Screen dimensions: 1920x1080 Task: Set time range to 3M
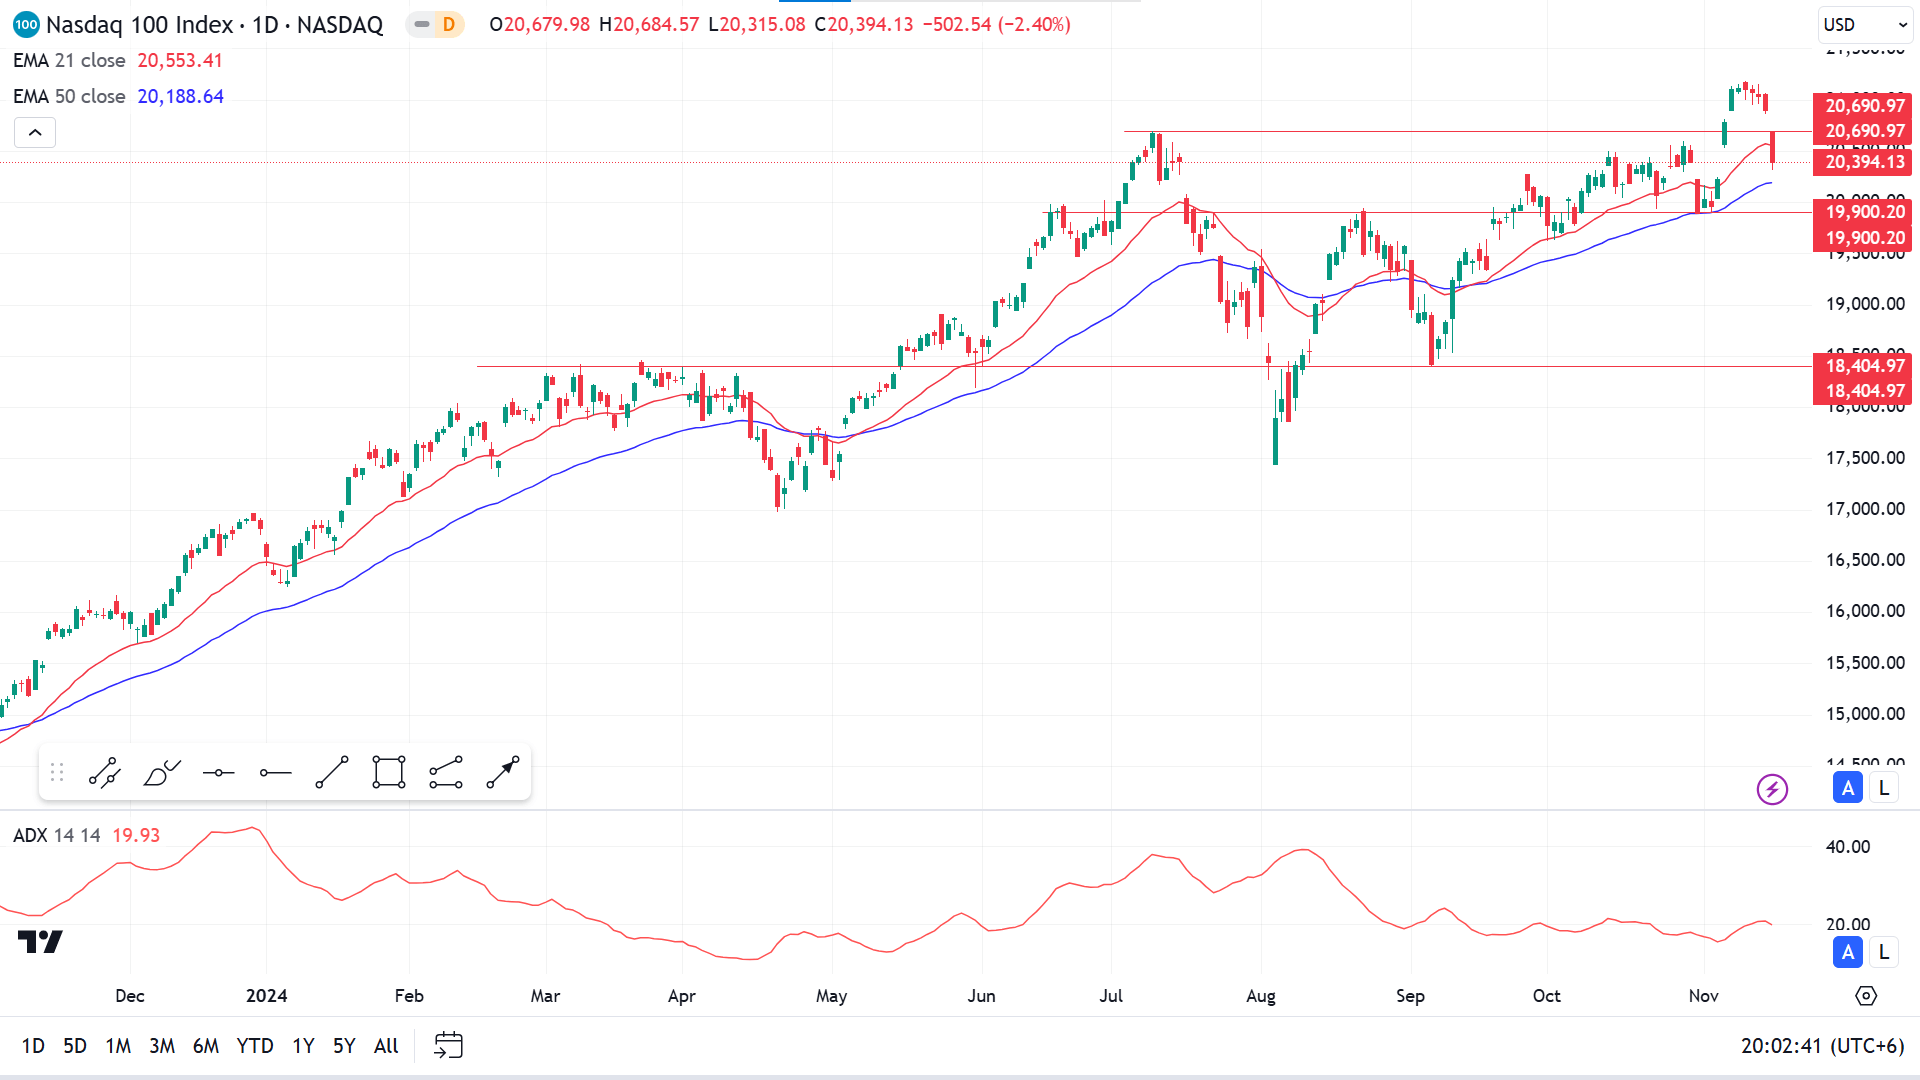[x=162, y=1046]
